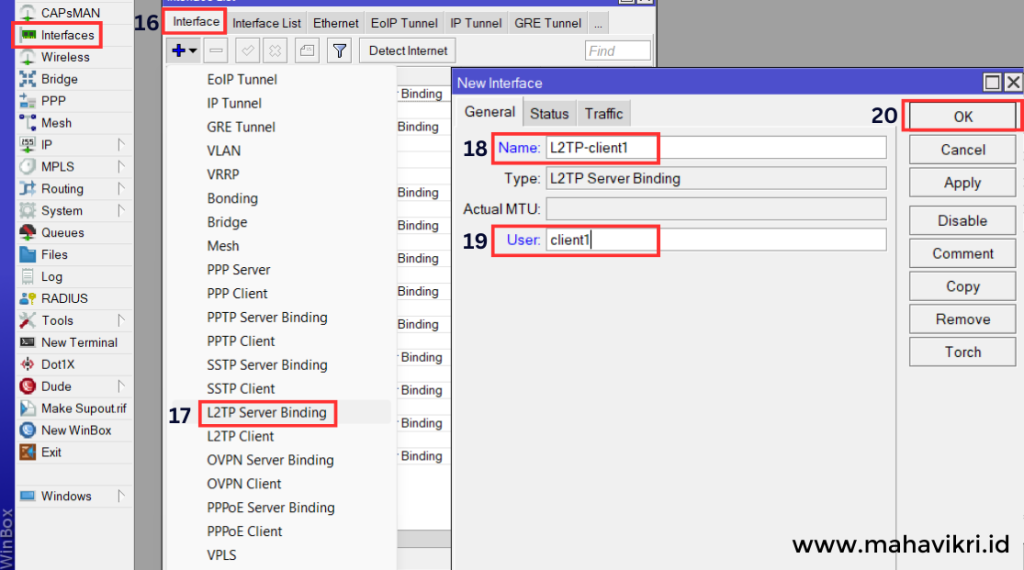Image resolution: width=1024 pixels, height=570 pixels.
Task: Open Interfaces in the sidebar
Action: [x=67, y=35]
